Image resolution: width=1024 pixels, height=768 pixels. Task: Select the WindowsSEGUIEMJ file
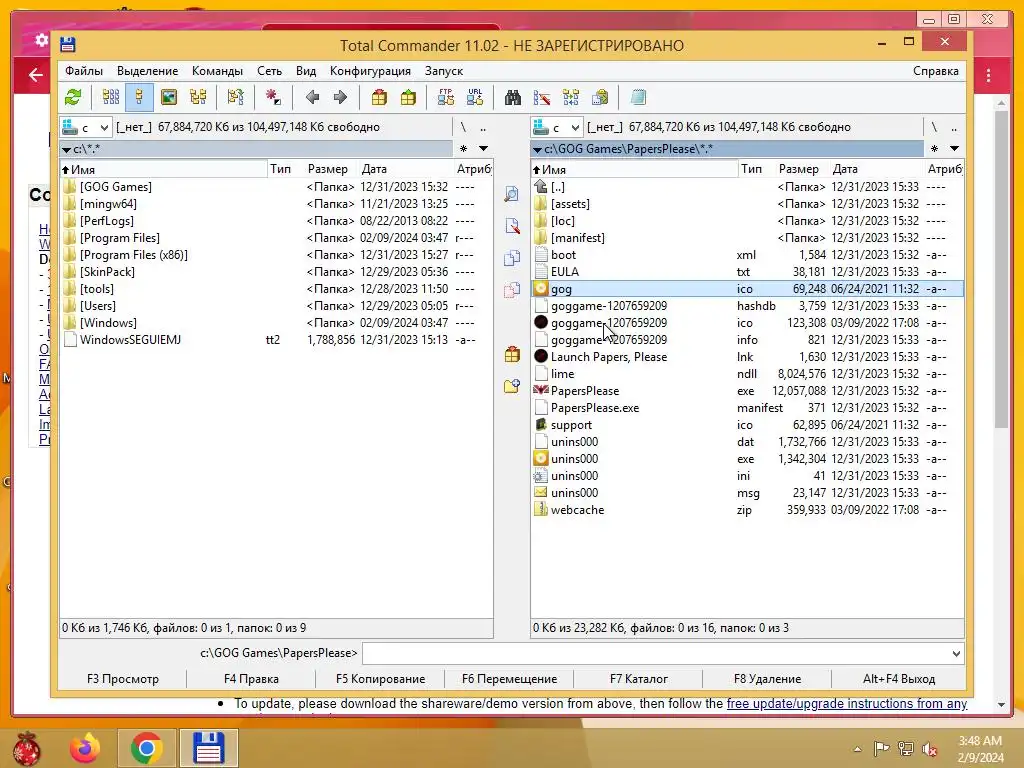coord(277,340)
